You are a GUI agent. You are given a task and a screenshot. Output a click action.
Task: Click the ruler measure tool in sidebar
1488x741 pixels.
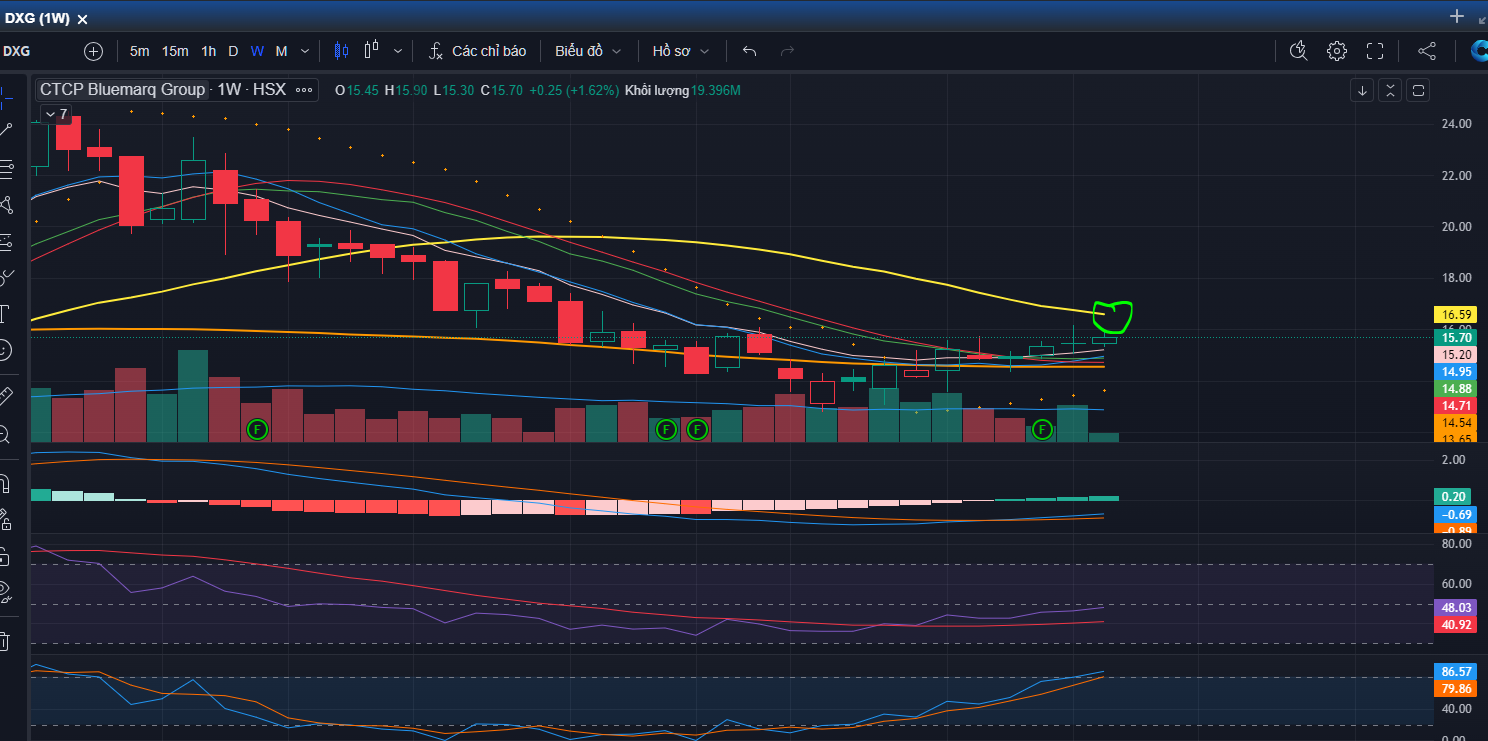click(x=5, y=395)
